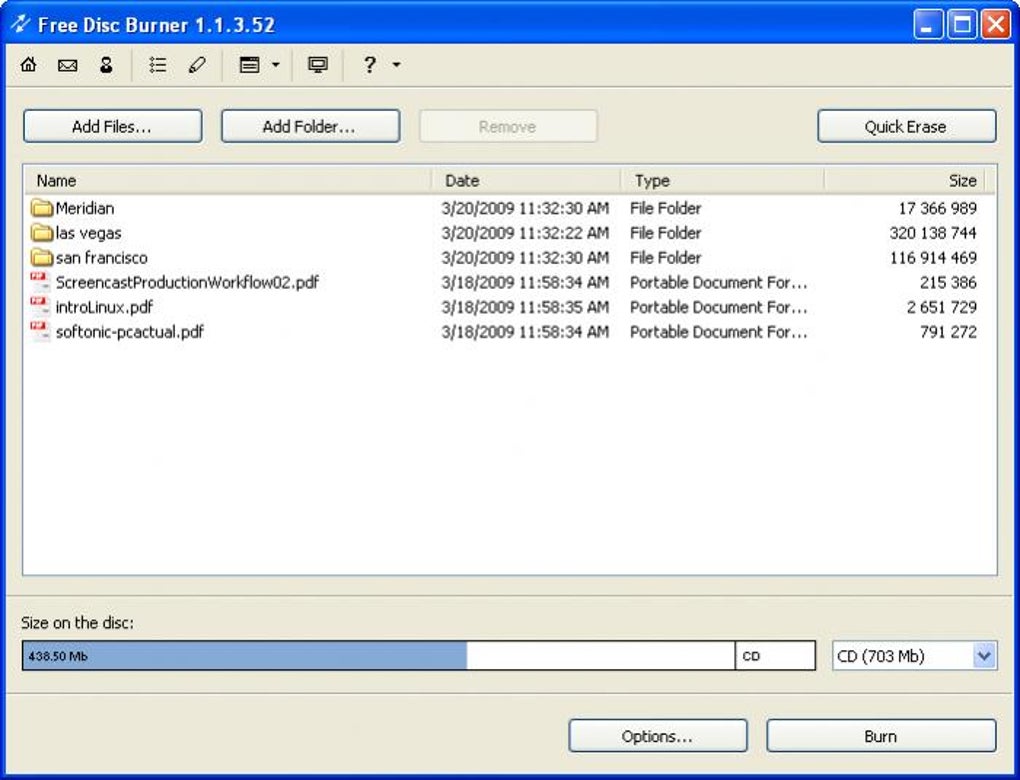Click the Burn button

[881, 736]
